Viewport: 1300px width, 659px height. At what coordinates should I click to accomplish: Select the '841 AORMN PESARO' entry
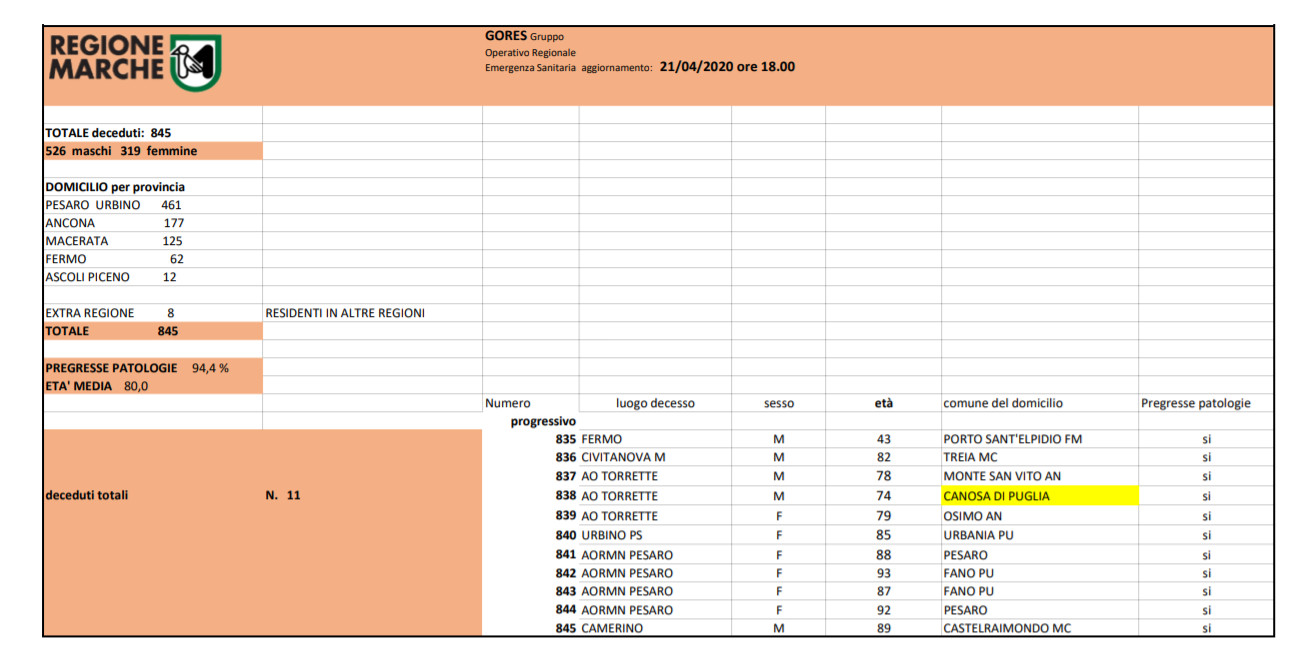click(614, 555)
